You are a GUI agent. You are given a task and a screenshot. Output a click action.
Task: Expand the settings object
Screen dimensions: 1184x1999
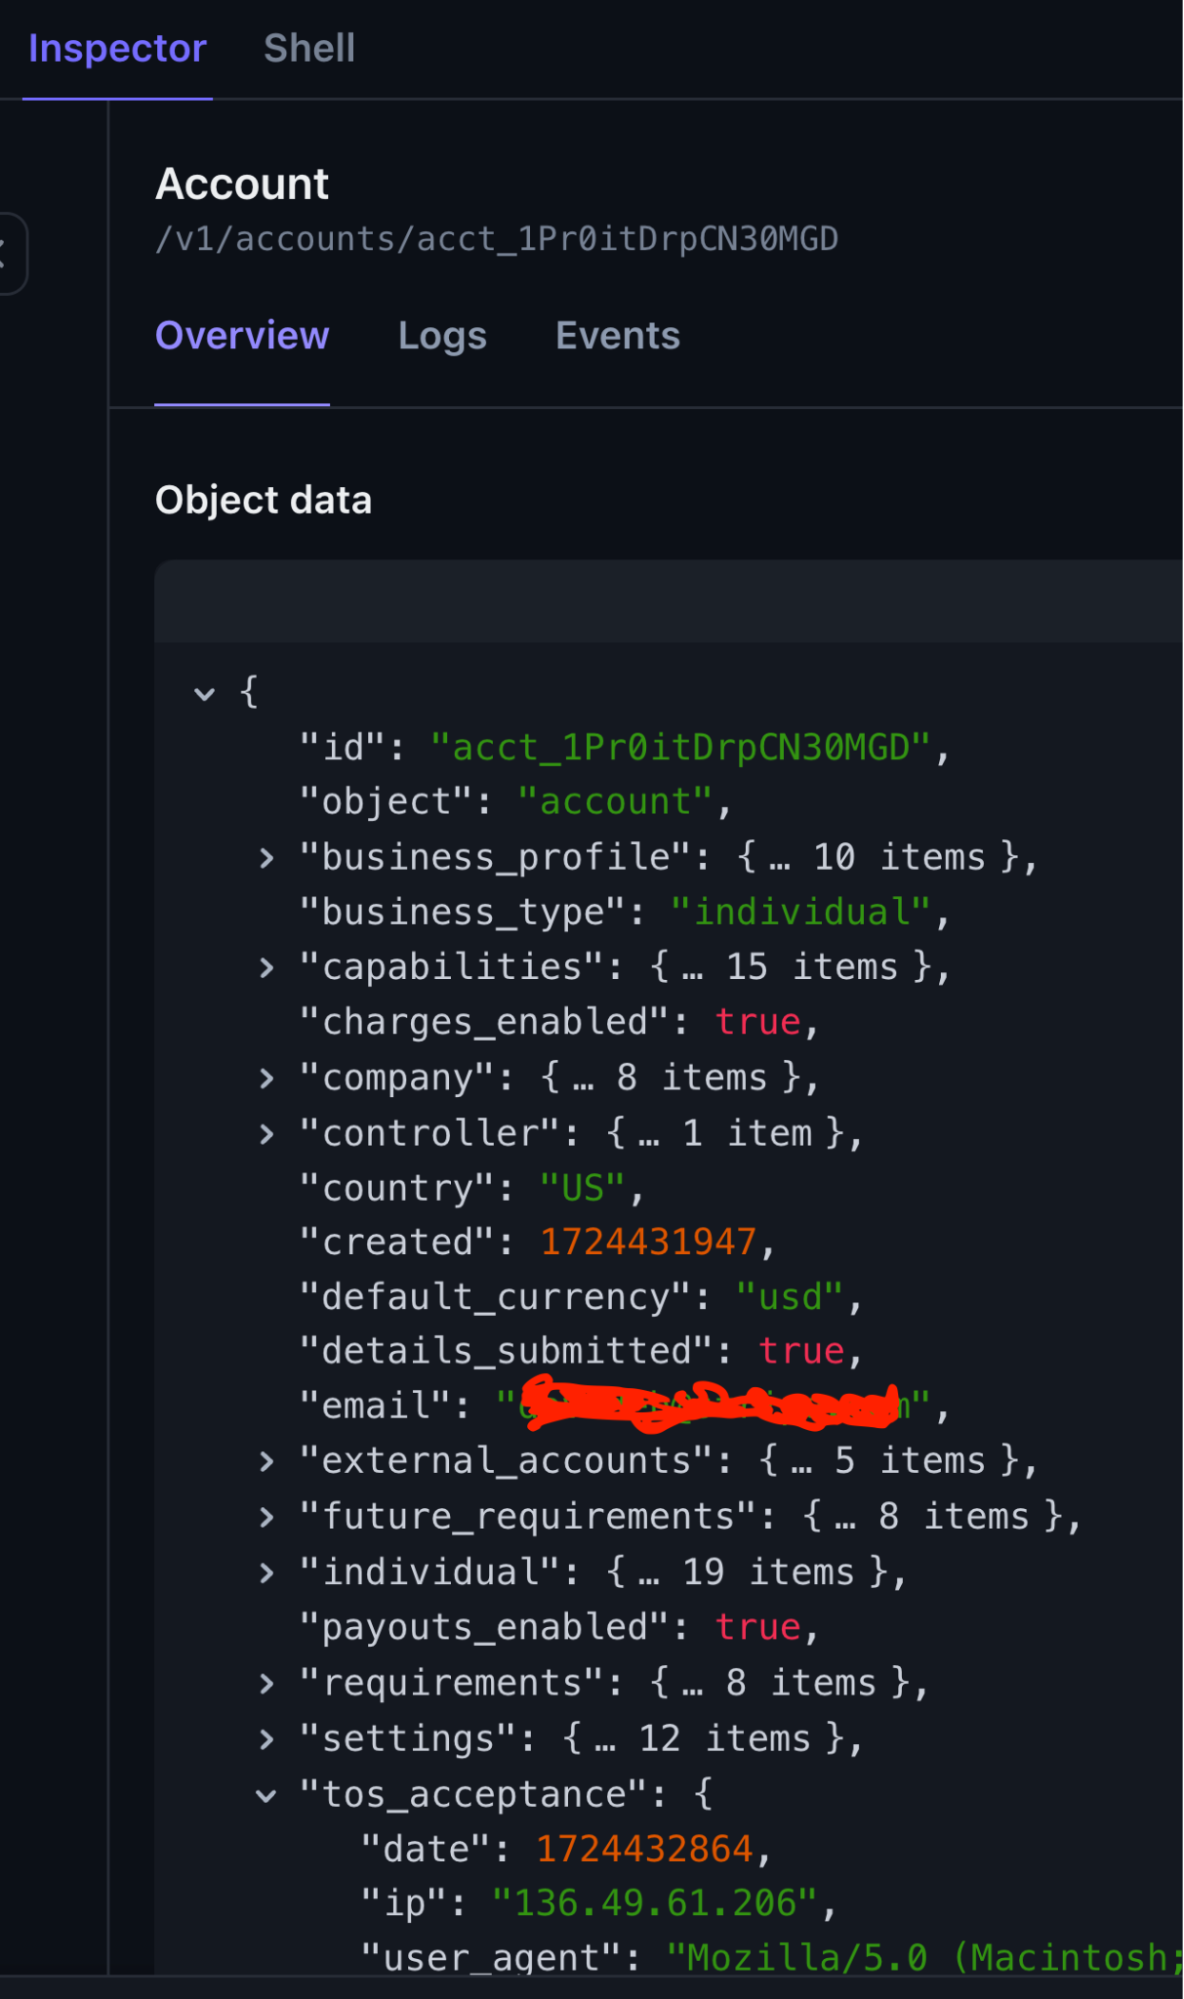point(266,1739)
